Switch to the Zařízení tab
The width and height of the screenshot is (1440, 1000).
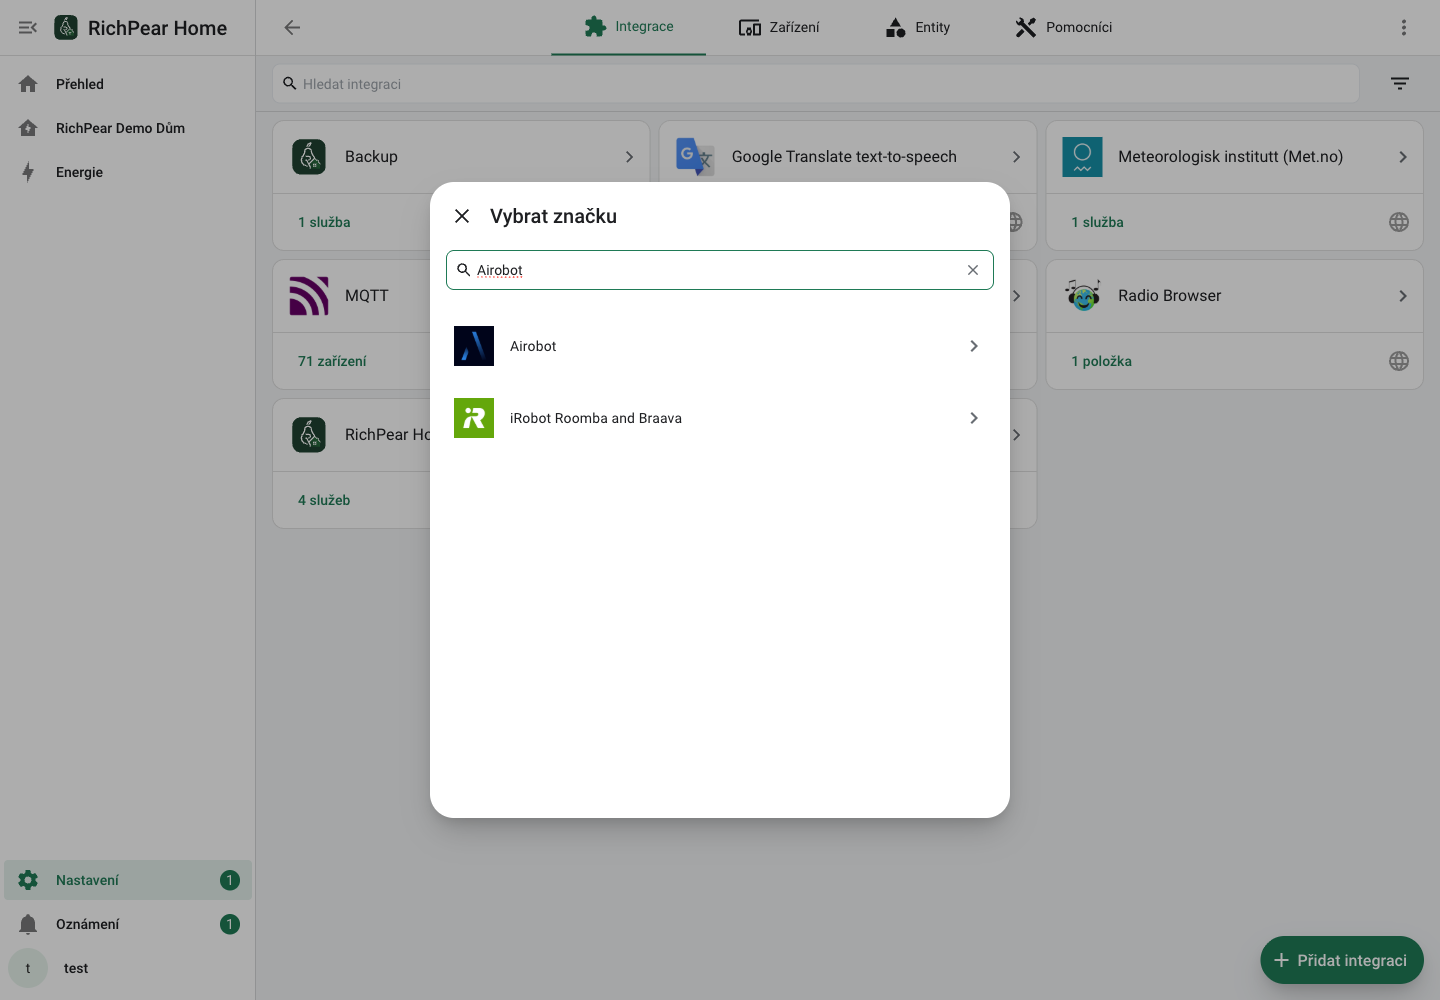[x=779, y=27]
